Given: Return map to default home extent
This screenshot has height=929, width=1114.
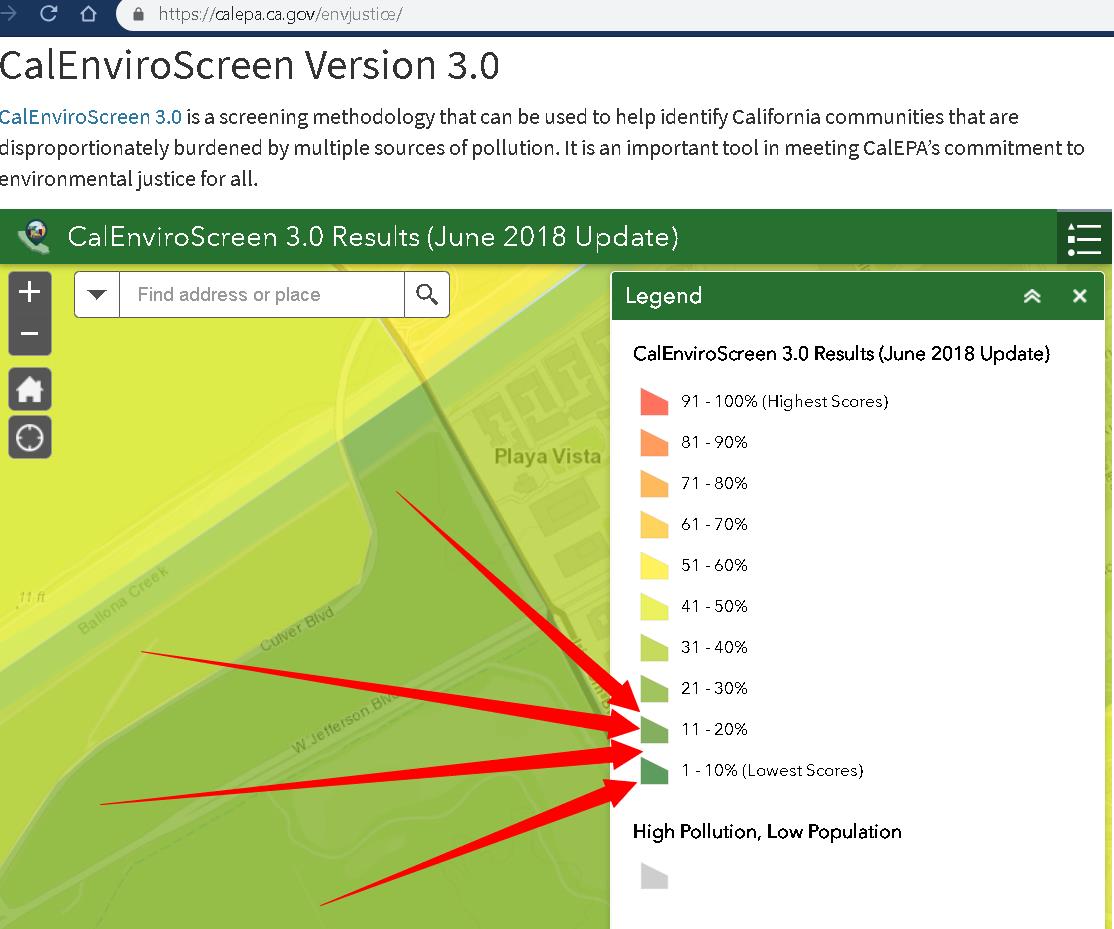Looking at the screenshot, I should click(30, 389).
